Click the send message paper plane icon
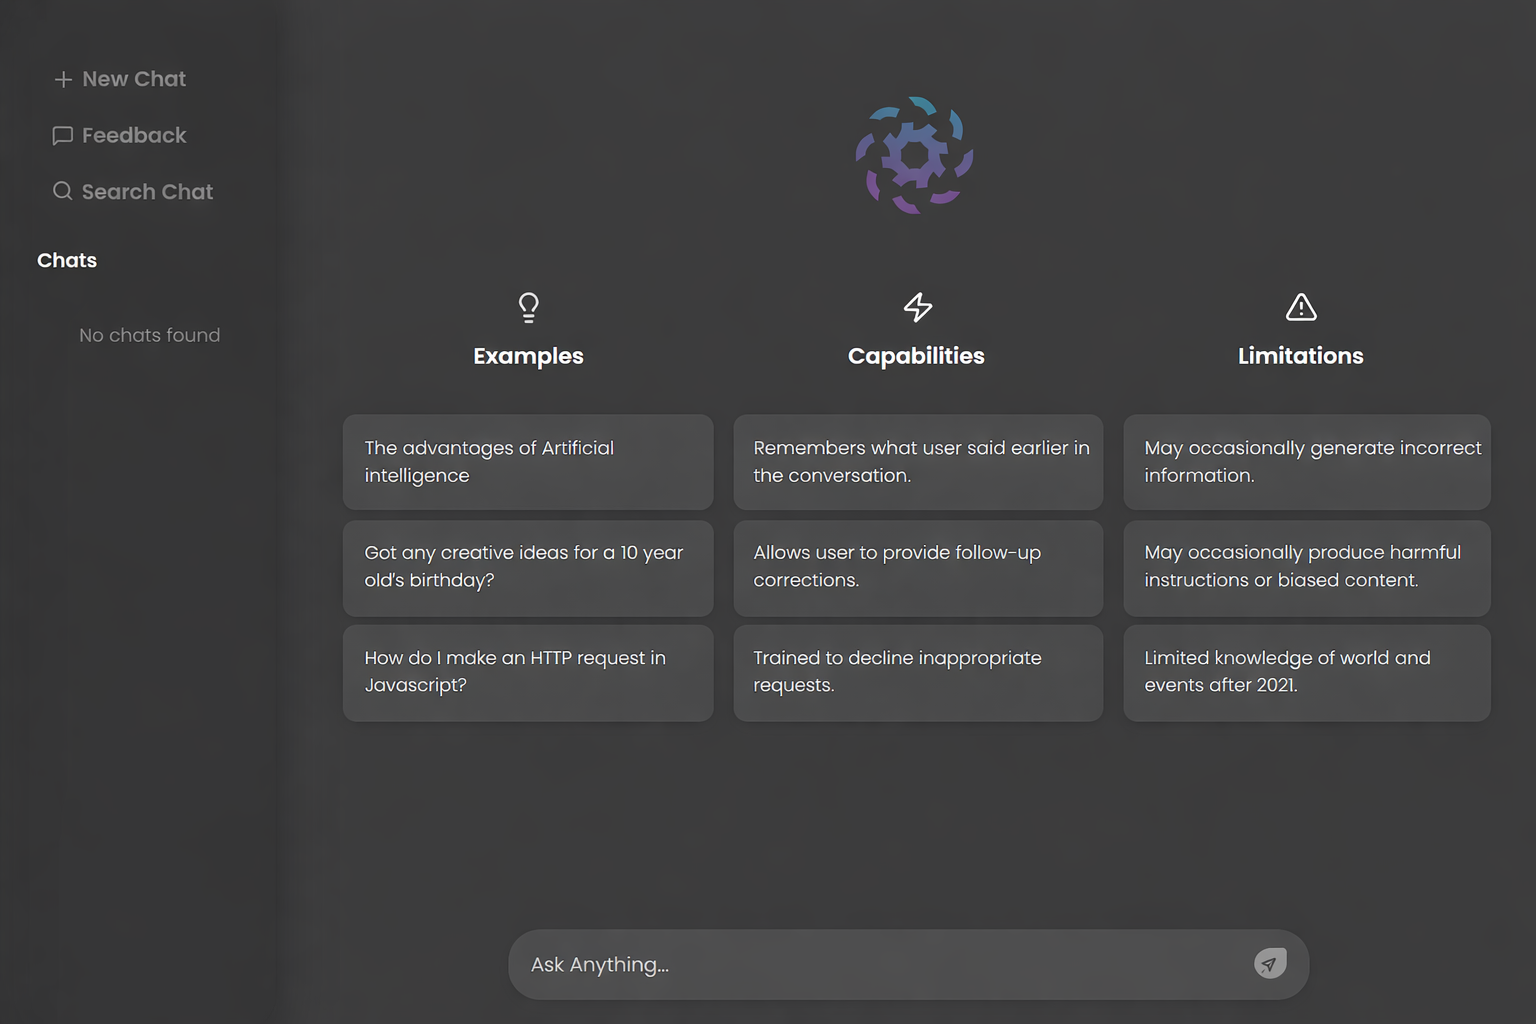Viewport: 1536px width, 1024px height. (x=1270, y=964)
